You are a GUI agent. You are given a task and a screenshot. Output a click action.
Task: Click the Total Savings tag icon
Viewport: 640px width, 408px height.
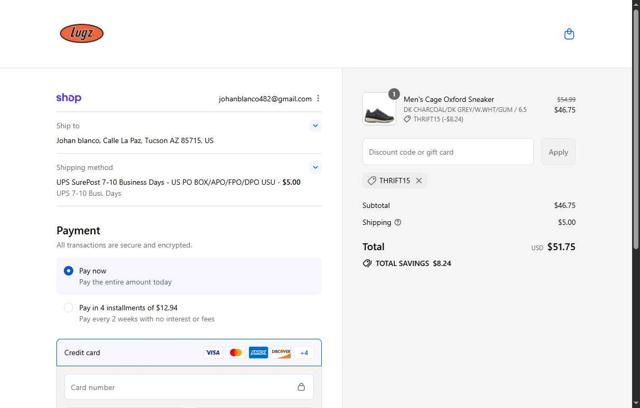point(367,264)
